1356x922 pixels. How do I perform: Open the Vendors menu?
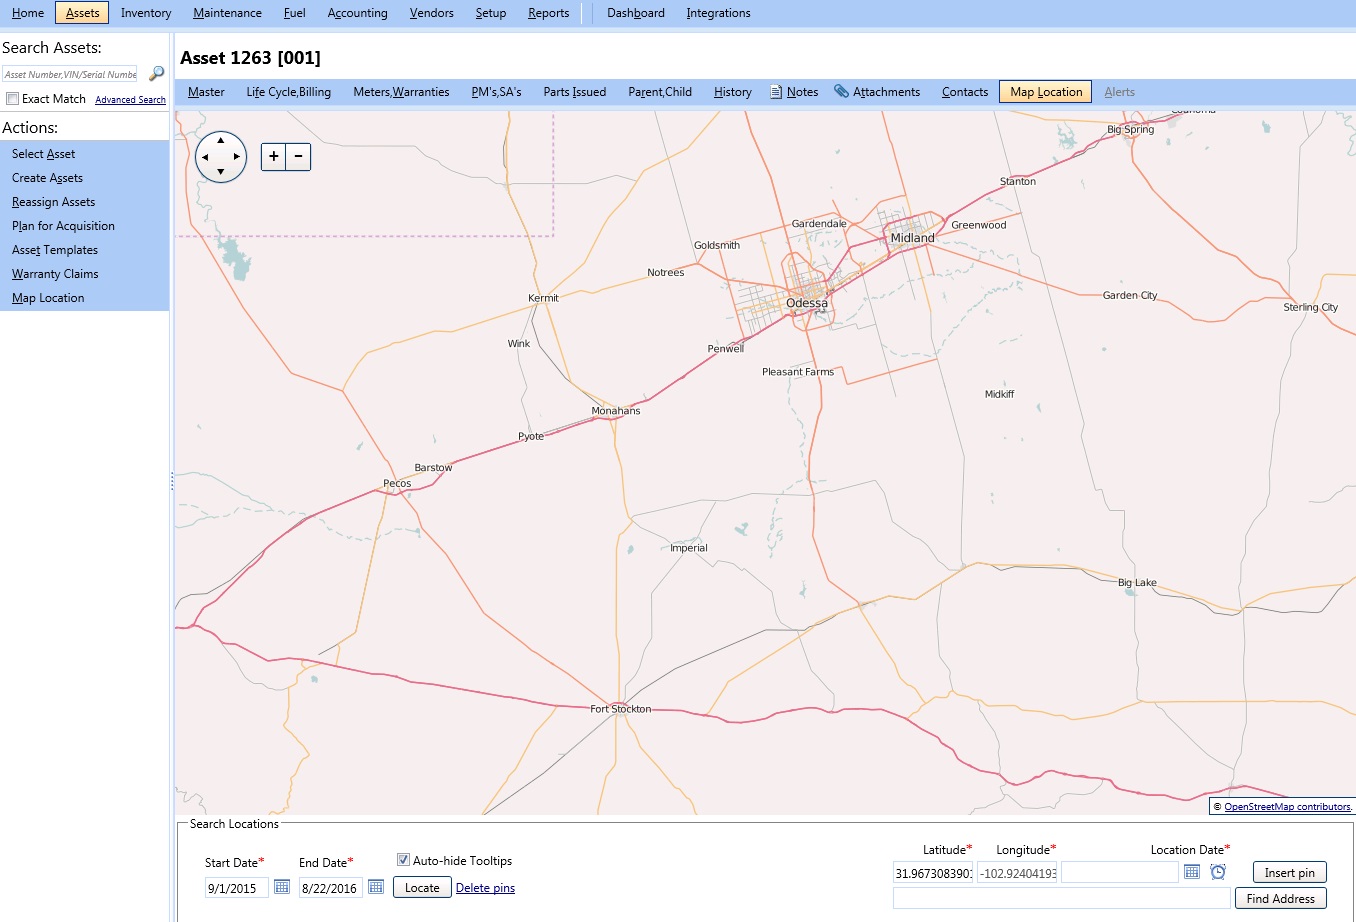click(x=431, y=13)
